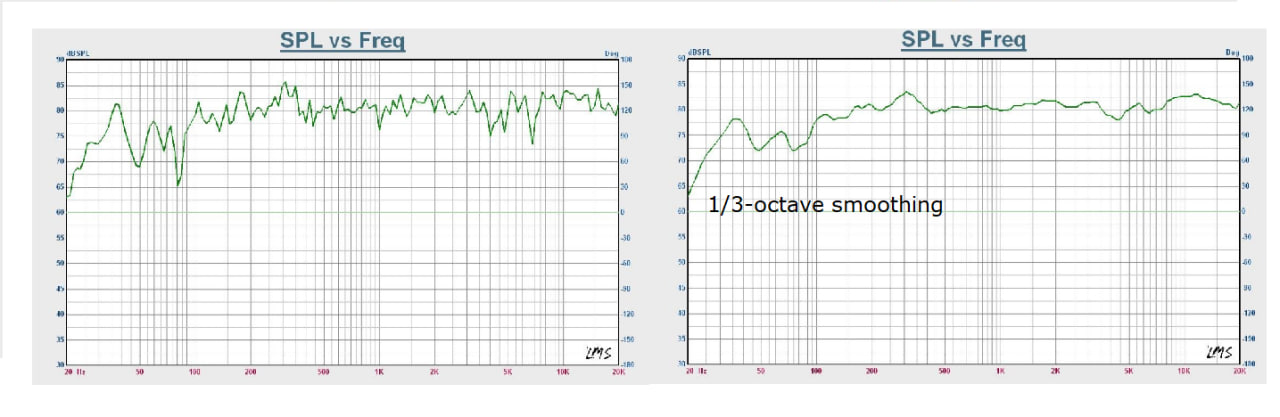The width and height of the screenshot is (1280, 417).
Task: Click the 2K frequency label on the unsmoothed graph
Action: coord(434,371)
